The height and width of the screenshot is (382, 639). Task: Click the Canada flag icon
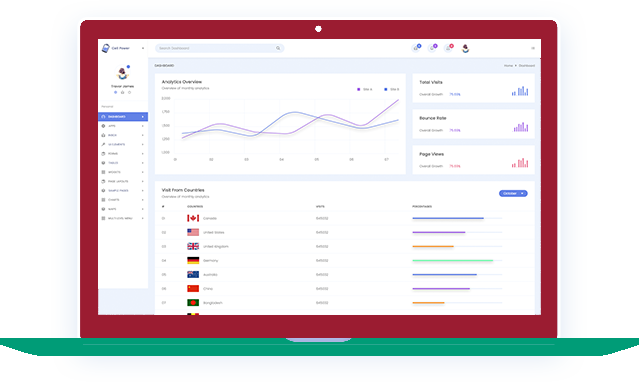coord(193,218)
